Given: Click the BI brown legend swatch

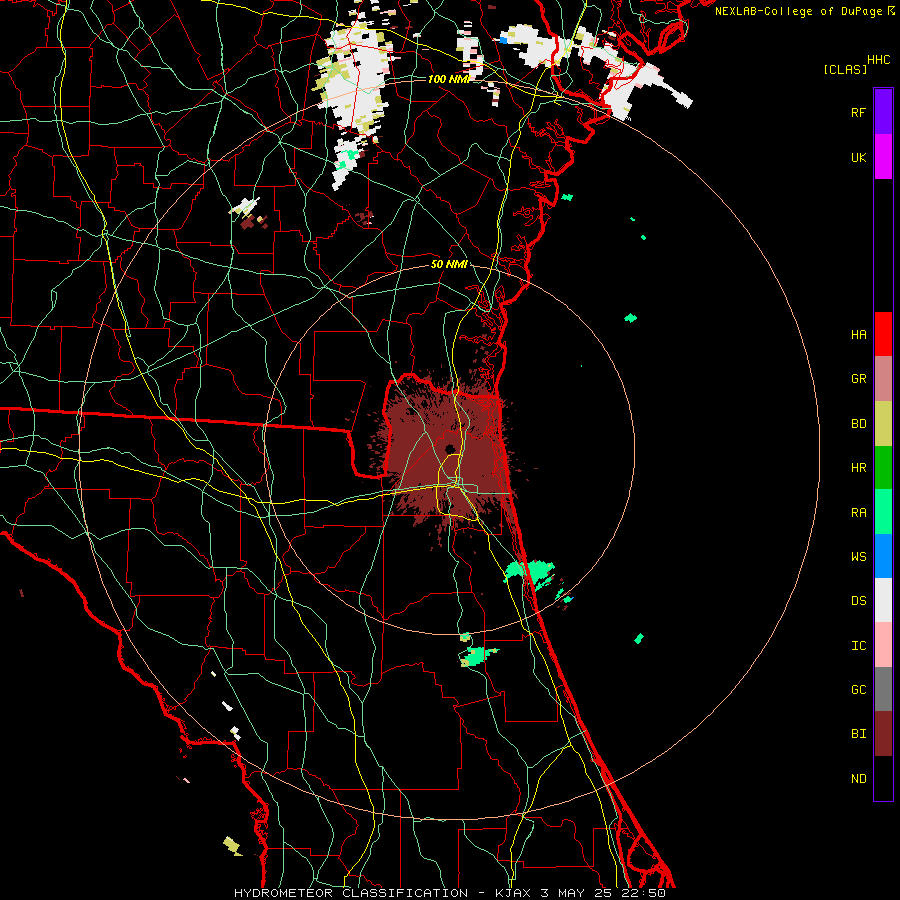Looking at the screenshot, I should [883, 734].
